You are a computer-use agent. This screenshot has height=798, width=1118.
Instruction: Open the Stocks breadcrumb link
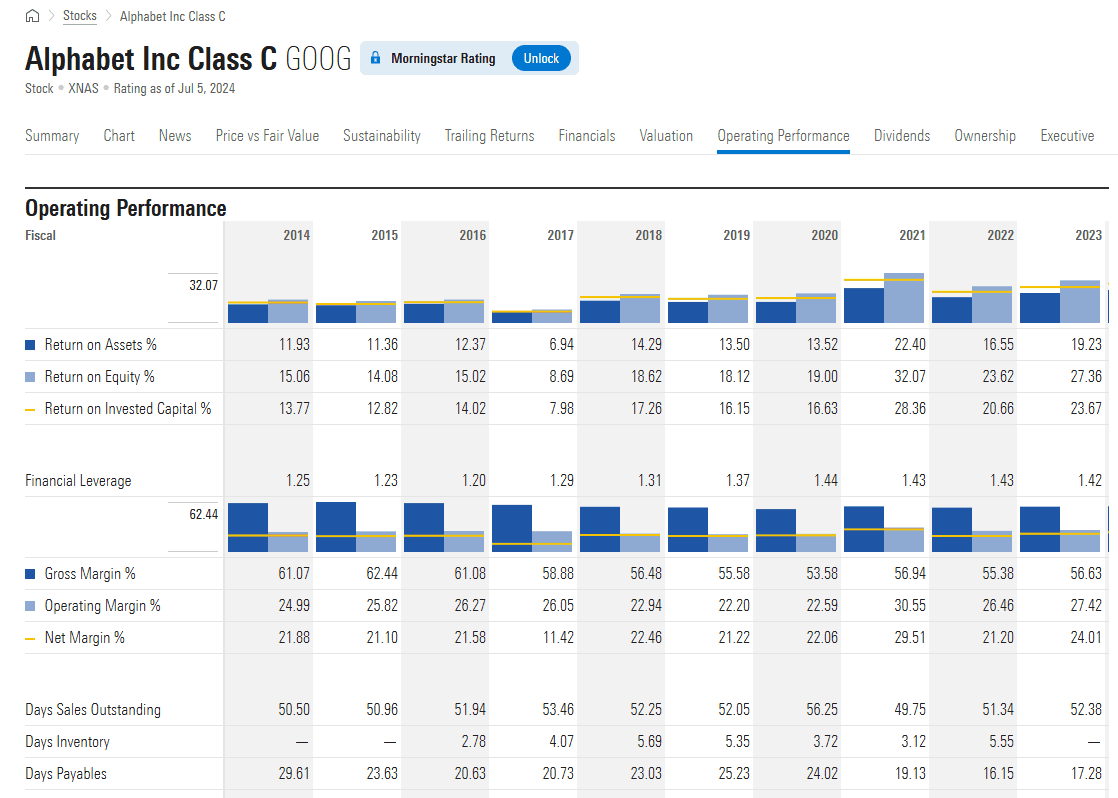(x=79, y=16)
